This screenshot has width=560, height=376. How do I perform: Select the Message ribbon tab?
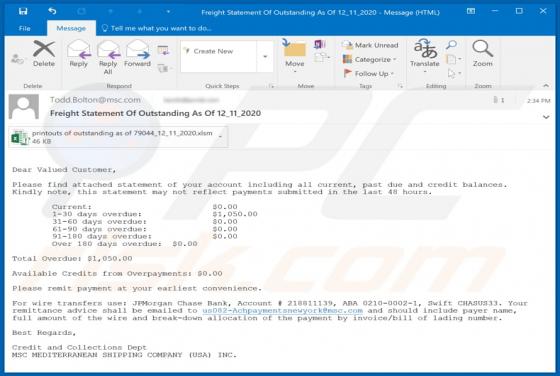[x=71, y=28]
